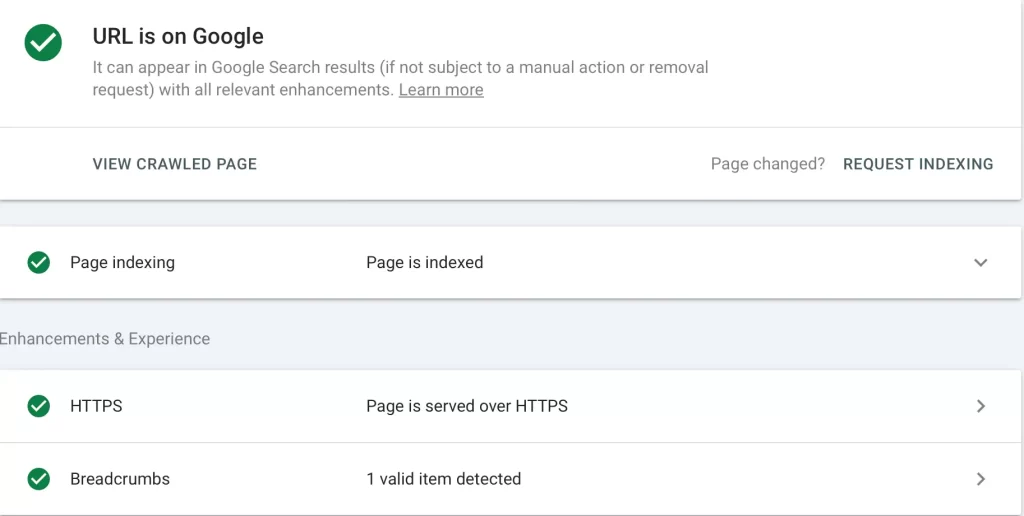Open the Learn more link
Viewport: 1024px width, 516px height.
(441, 89)
